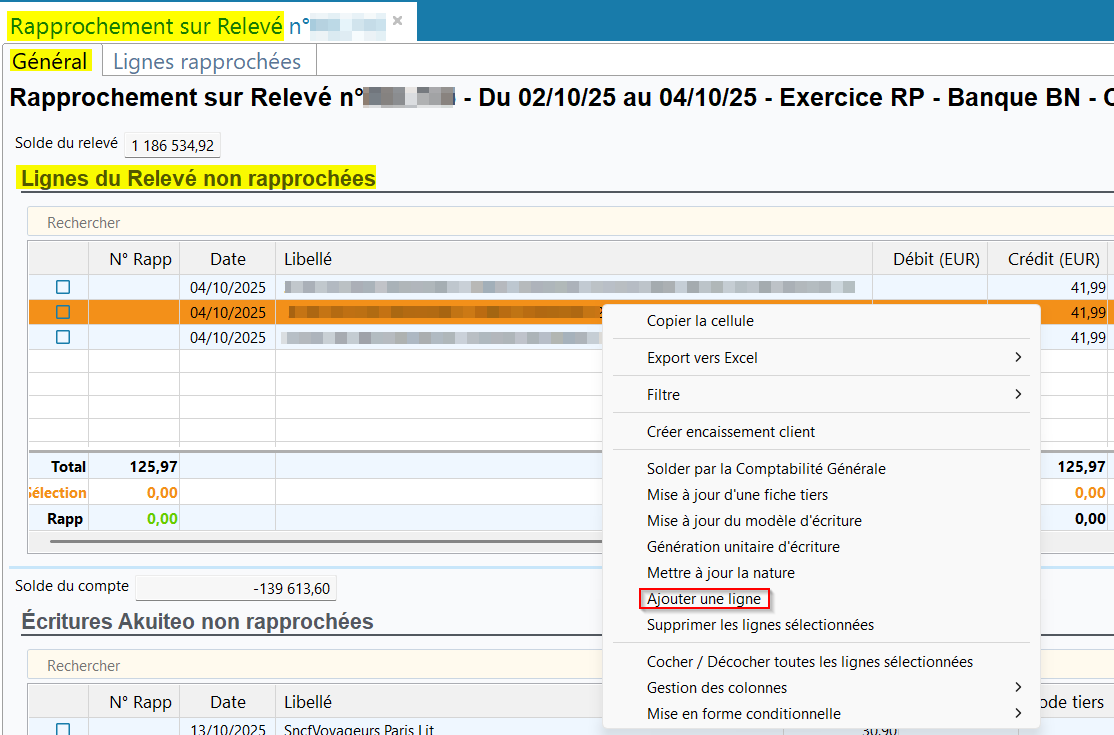Click Mettre à jour la nature
The height and width of the screenshot is (735, 1114).
(x=720, y=573)
